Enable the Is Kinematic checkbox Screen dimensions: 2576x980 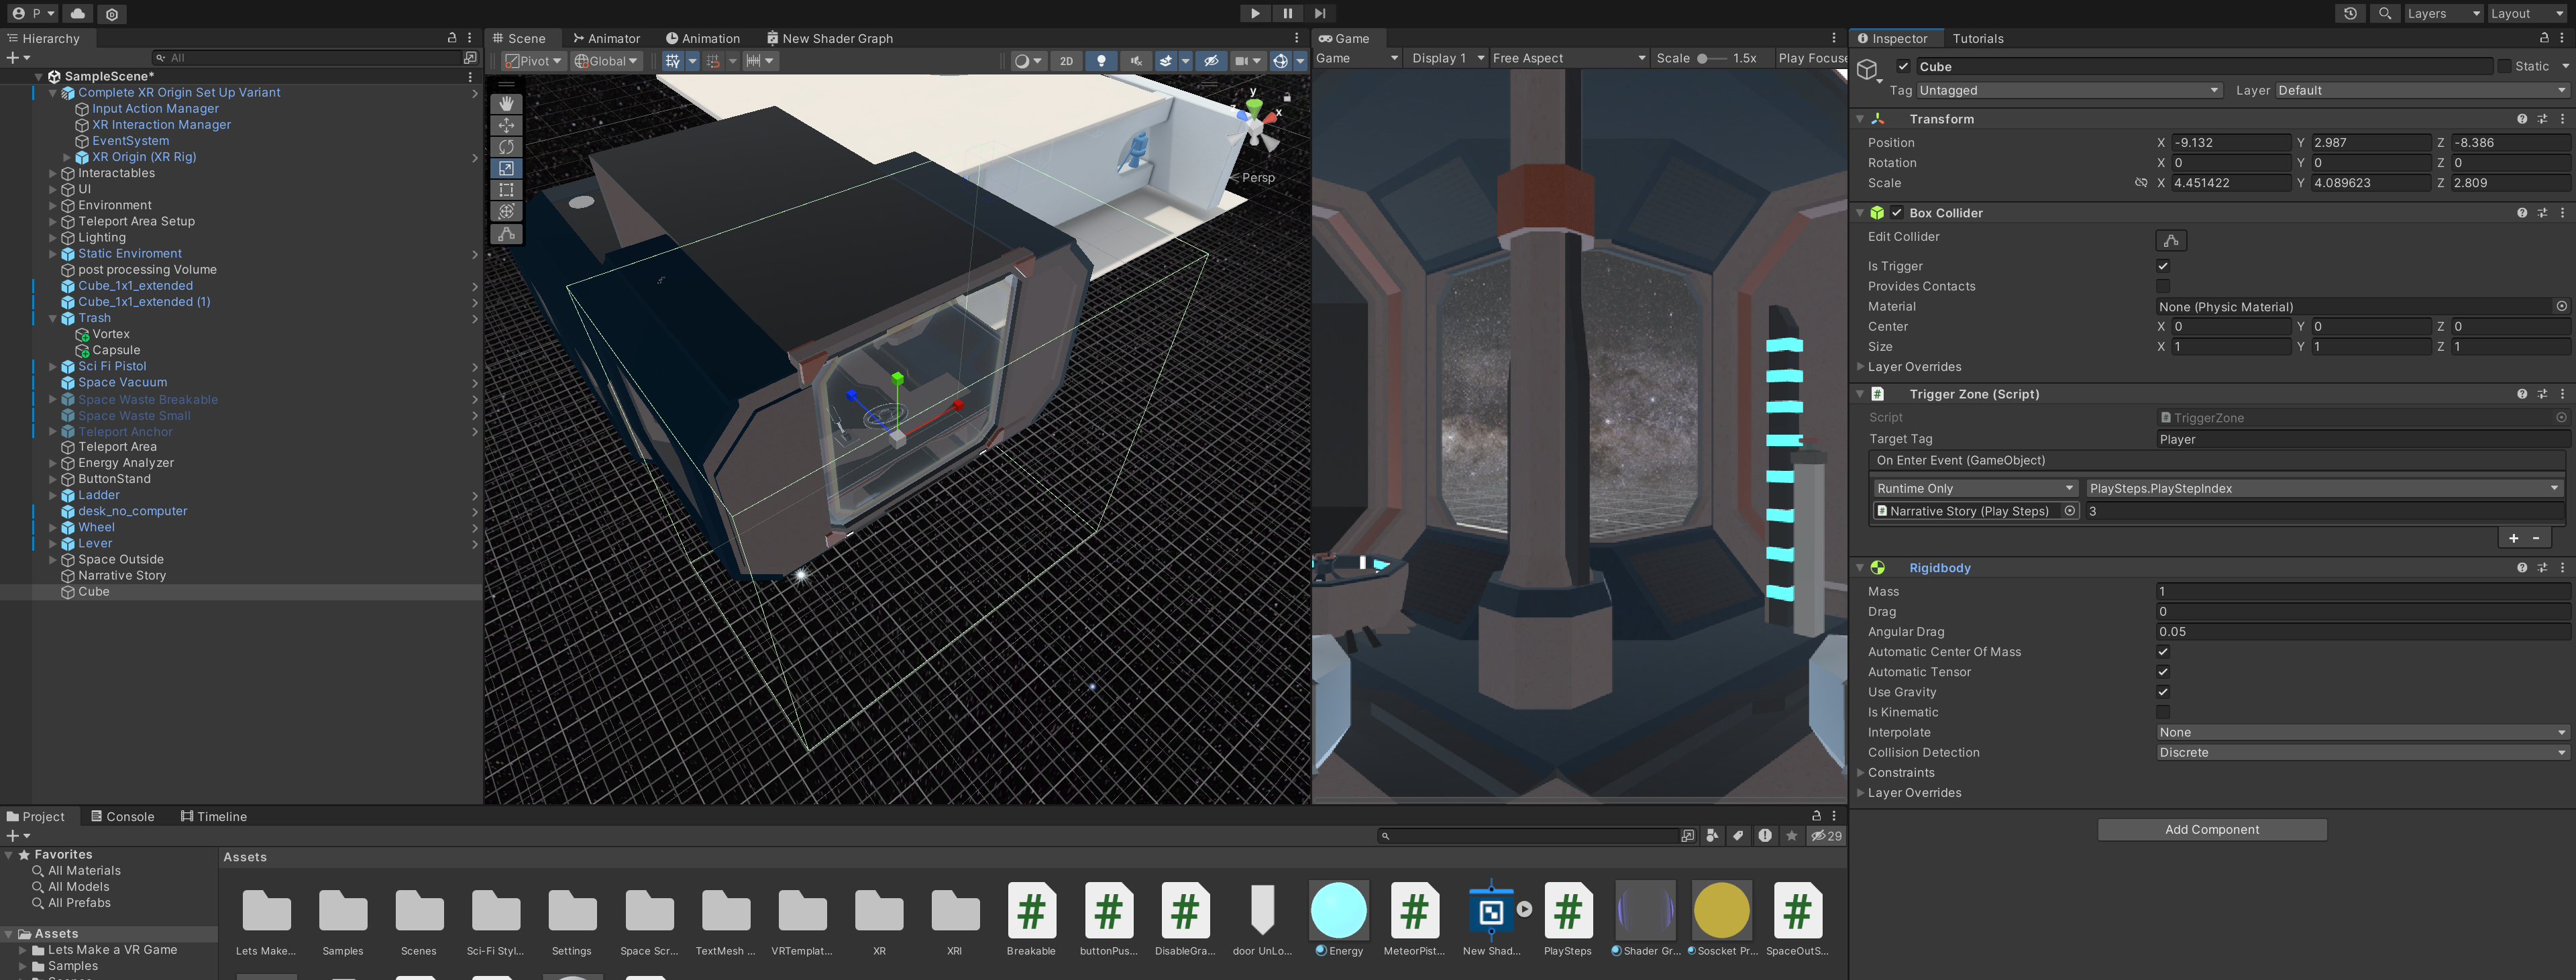point(2163,712)
